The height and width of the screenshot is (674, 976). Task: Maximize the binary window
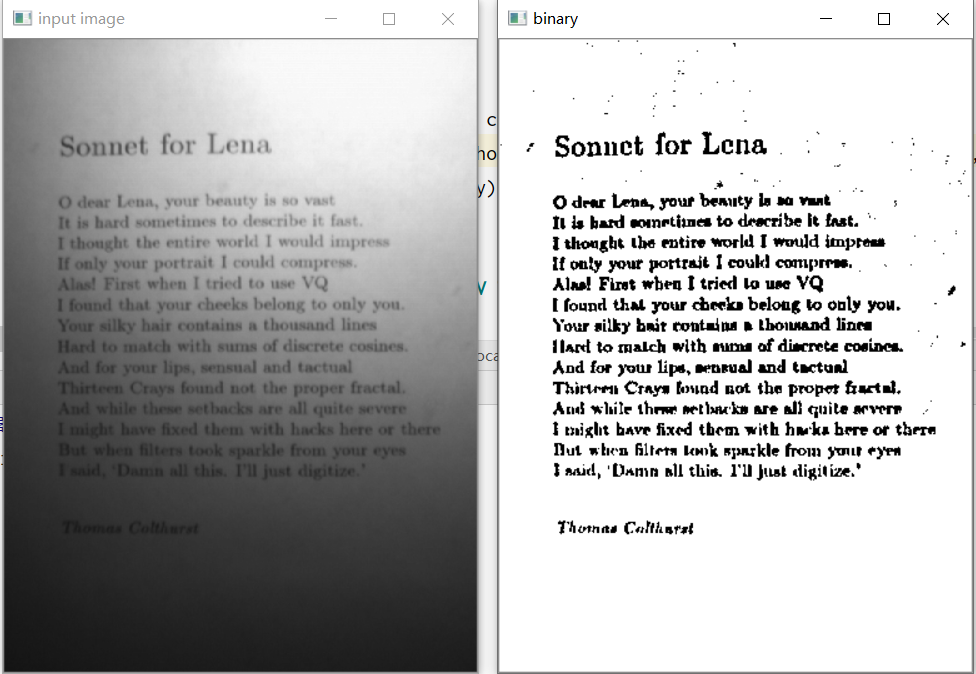(x=884, y=19)
